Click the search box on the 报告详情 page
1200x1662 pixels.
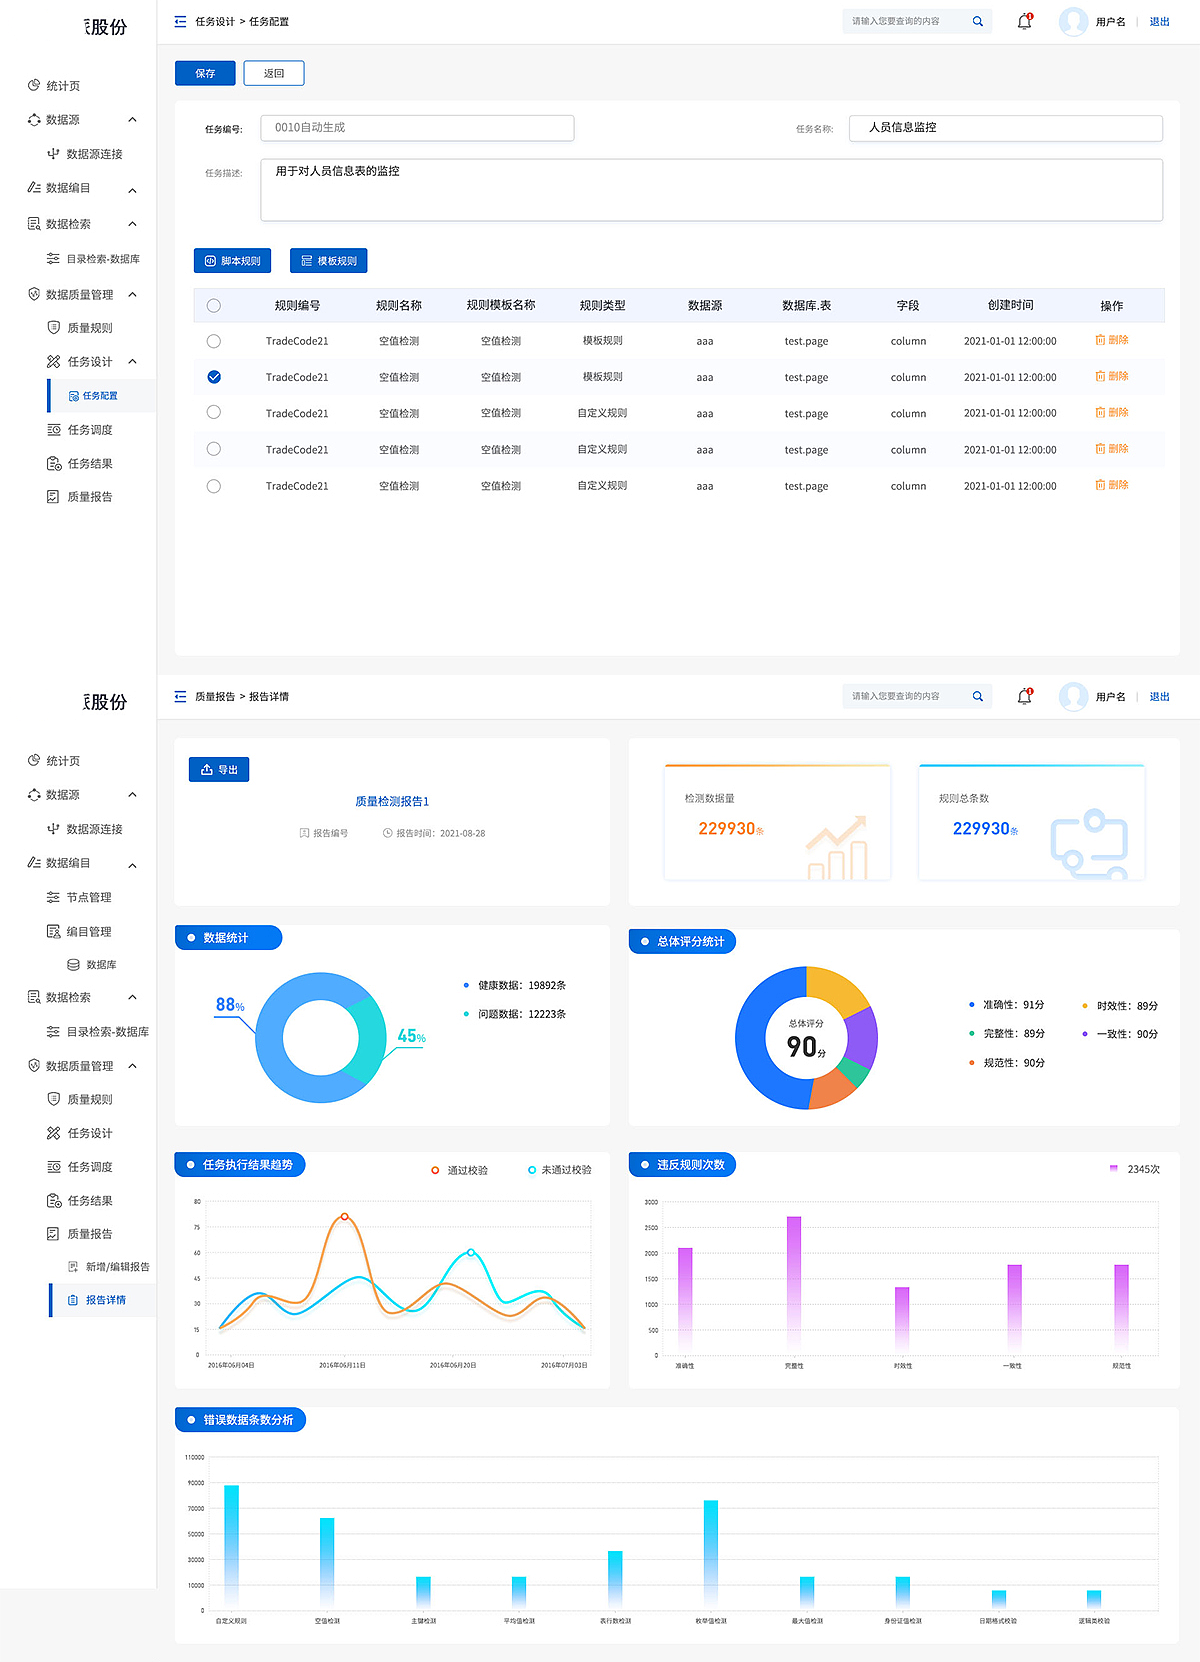pyautogui.click(x=917, y=696)
